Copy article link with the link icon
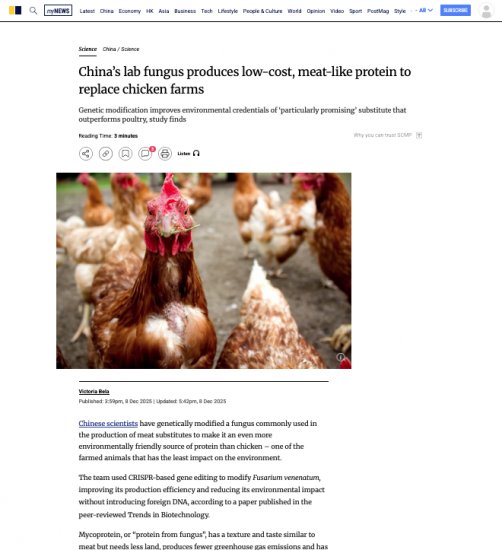 (x=106, y=154)
